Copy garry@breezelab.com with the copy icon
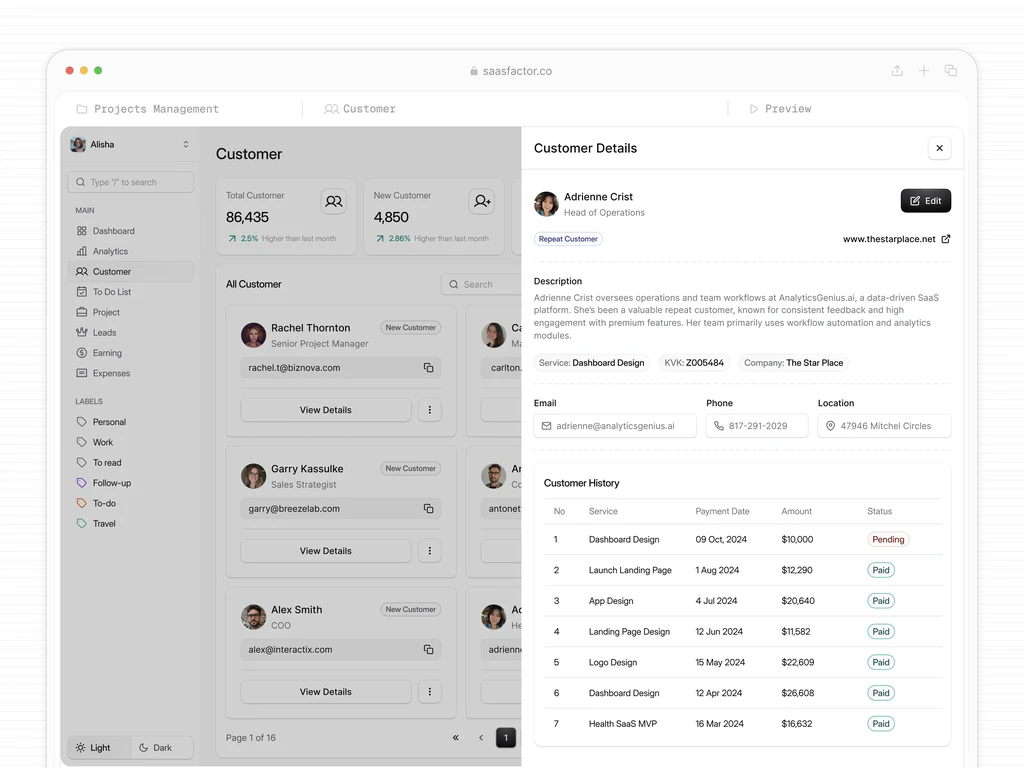Viewport: 1024px width, 768px height. [428, 509]
